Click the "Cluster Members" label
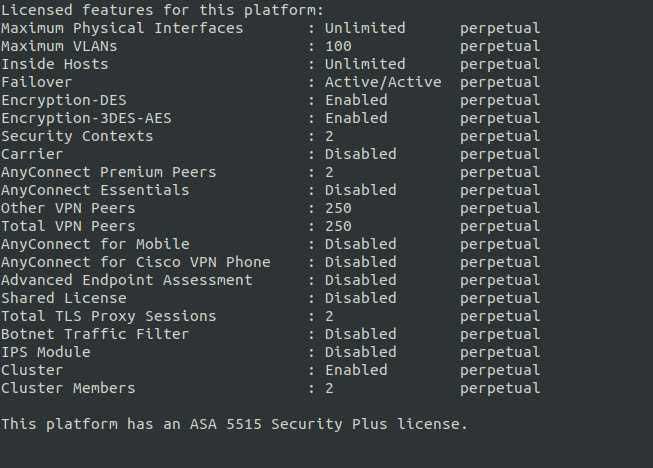The height and width of the screenshot is (468, 653). pyautogui.click(x=68, y=388)
